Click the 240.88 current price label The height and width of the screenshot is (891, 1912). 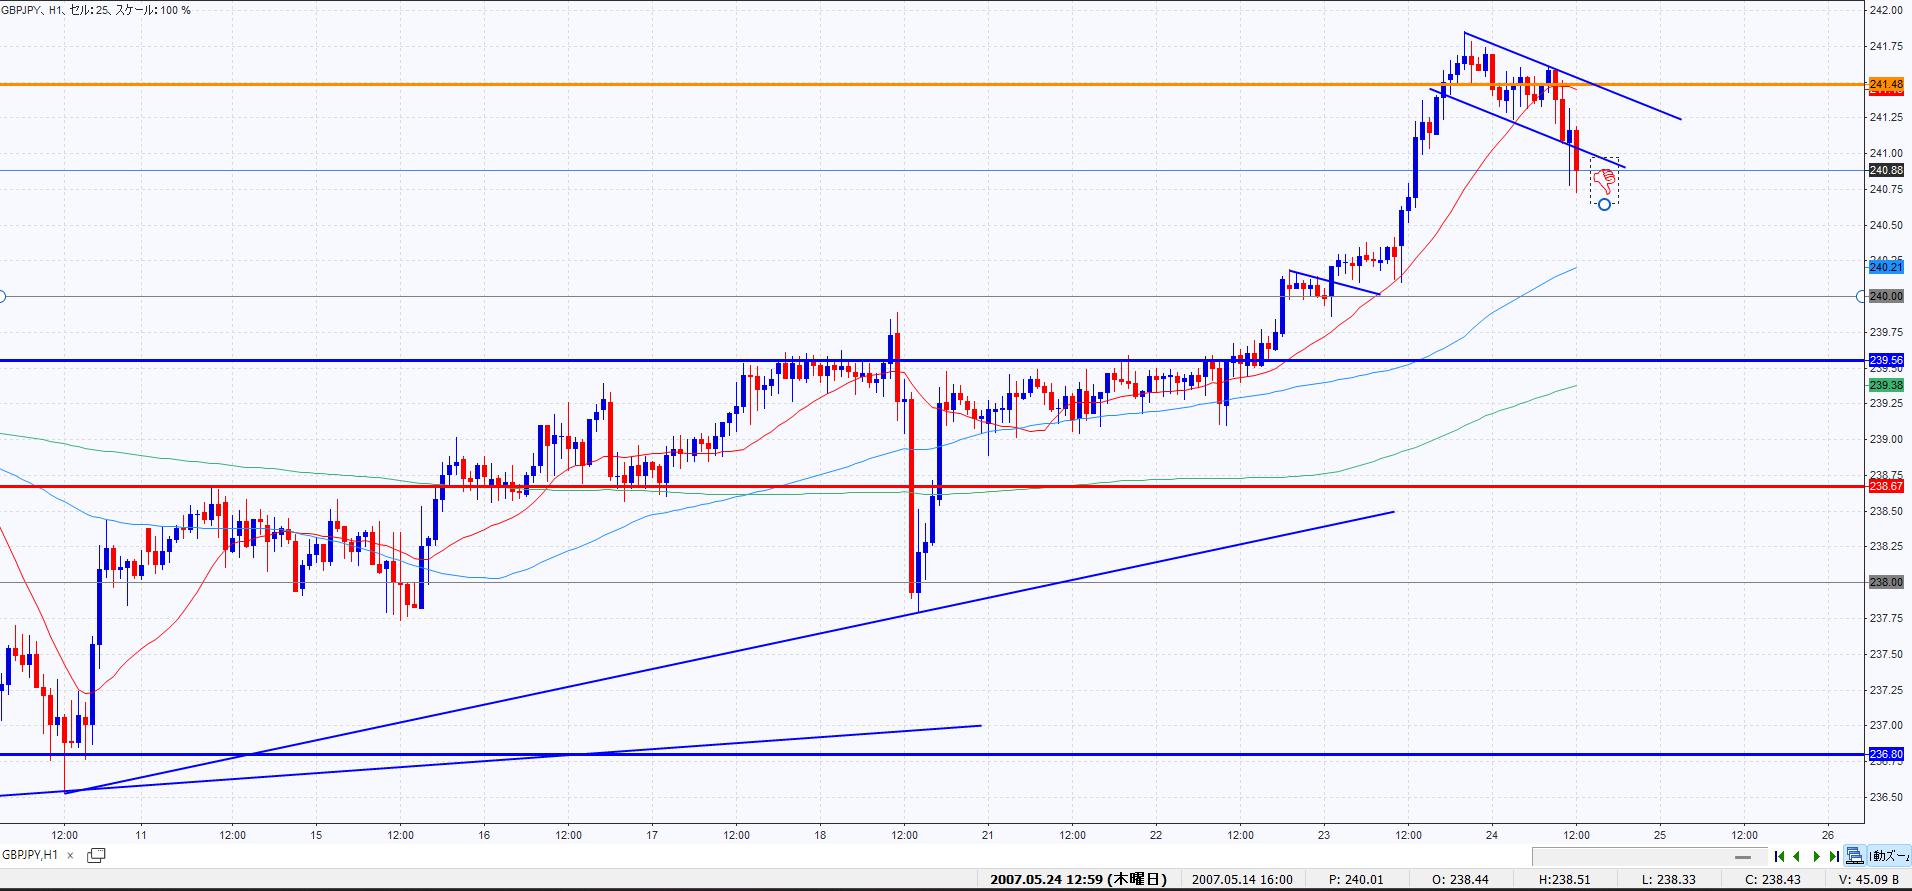click(1886, 170)
